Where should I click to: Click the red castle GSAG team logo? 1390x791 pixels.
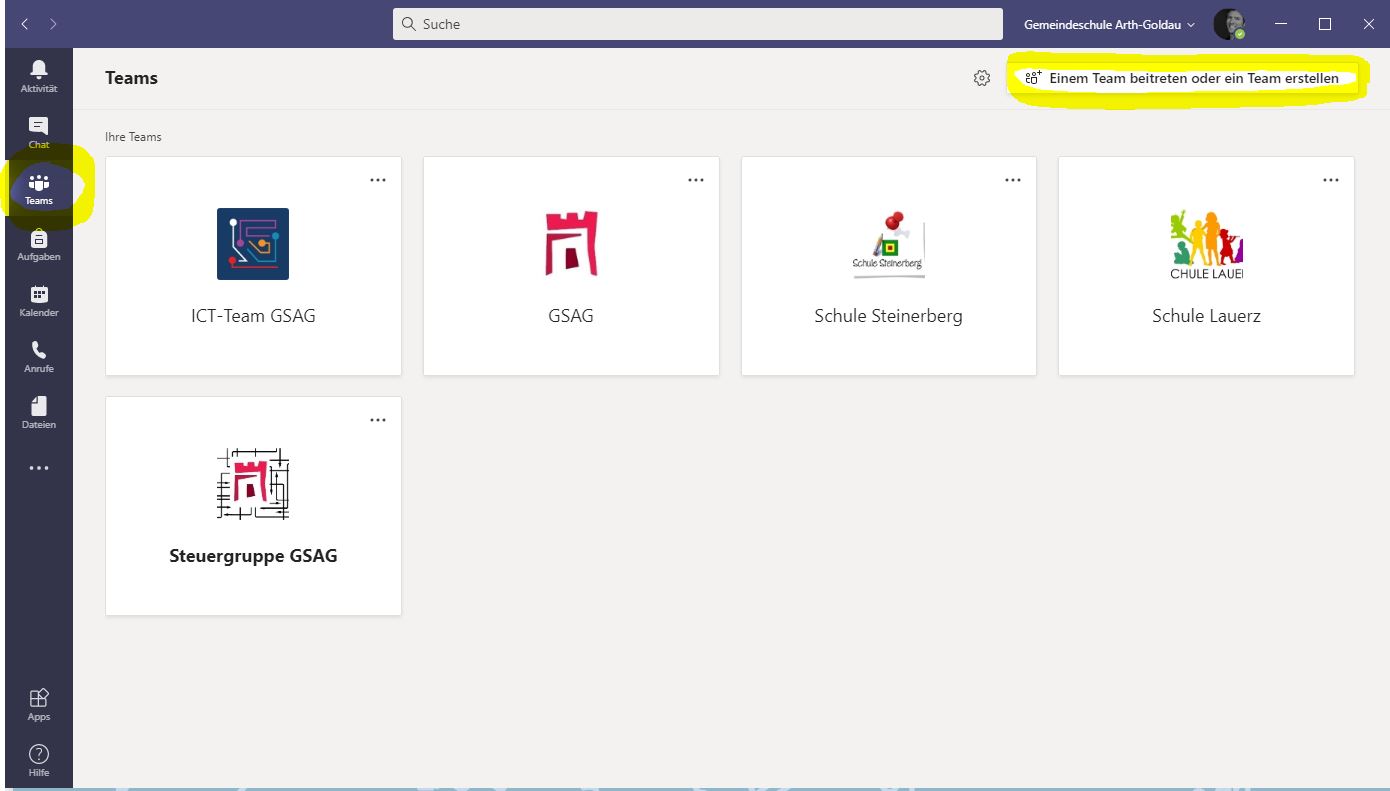(x=571, y=244)
